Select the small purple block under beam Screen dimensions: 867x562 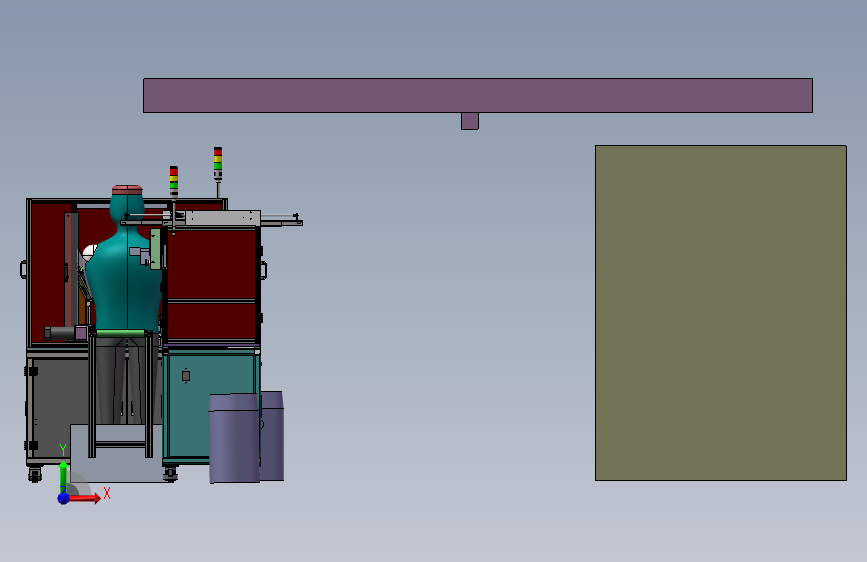pos(469,121)
